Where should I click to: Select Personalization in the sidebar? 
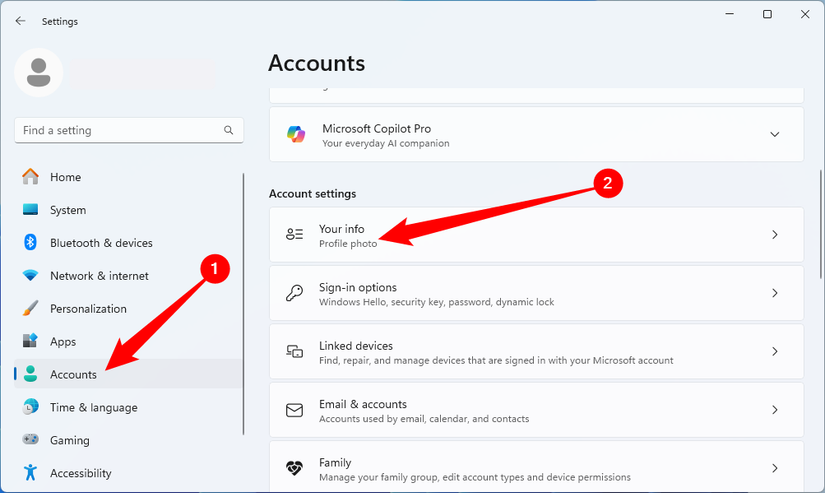click(x=88, y=309)
